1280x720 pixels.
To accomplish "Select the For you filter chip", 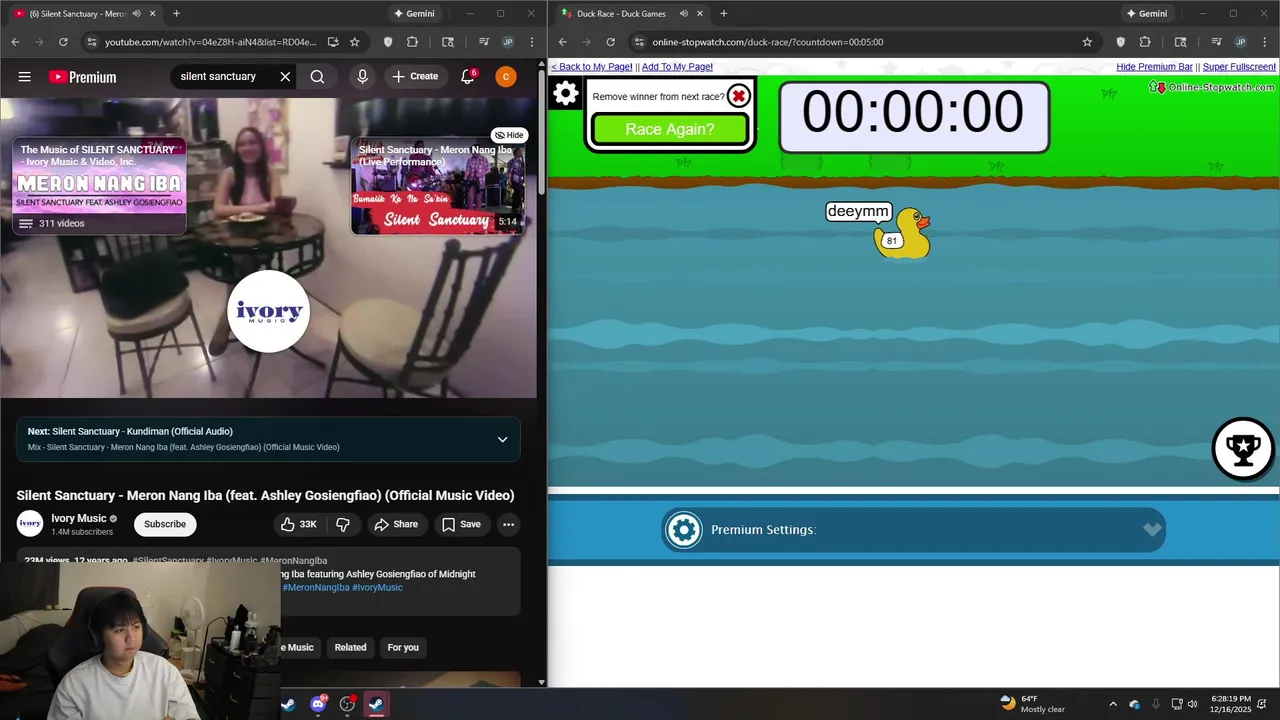I will click(x=403, y=647).
